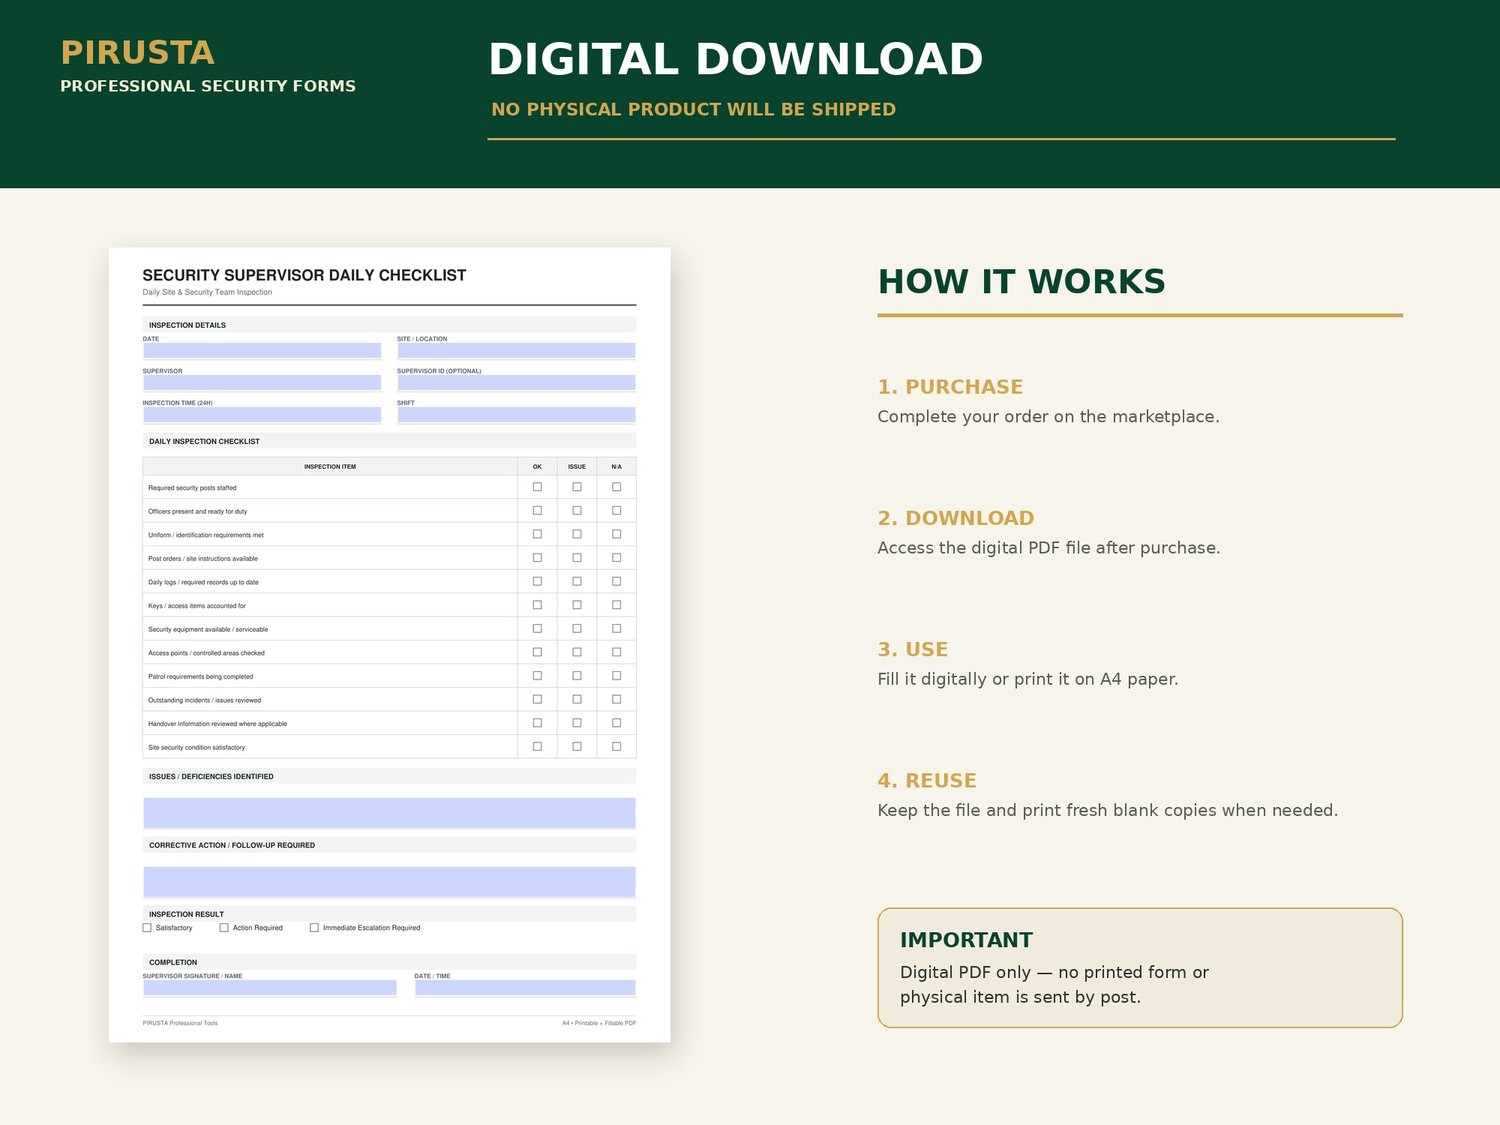Click the DATE input field
This screenshot has height=1125, width=1500.
point(262,351)
